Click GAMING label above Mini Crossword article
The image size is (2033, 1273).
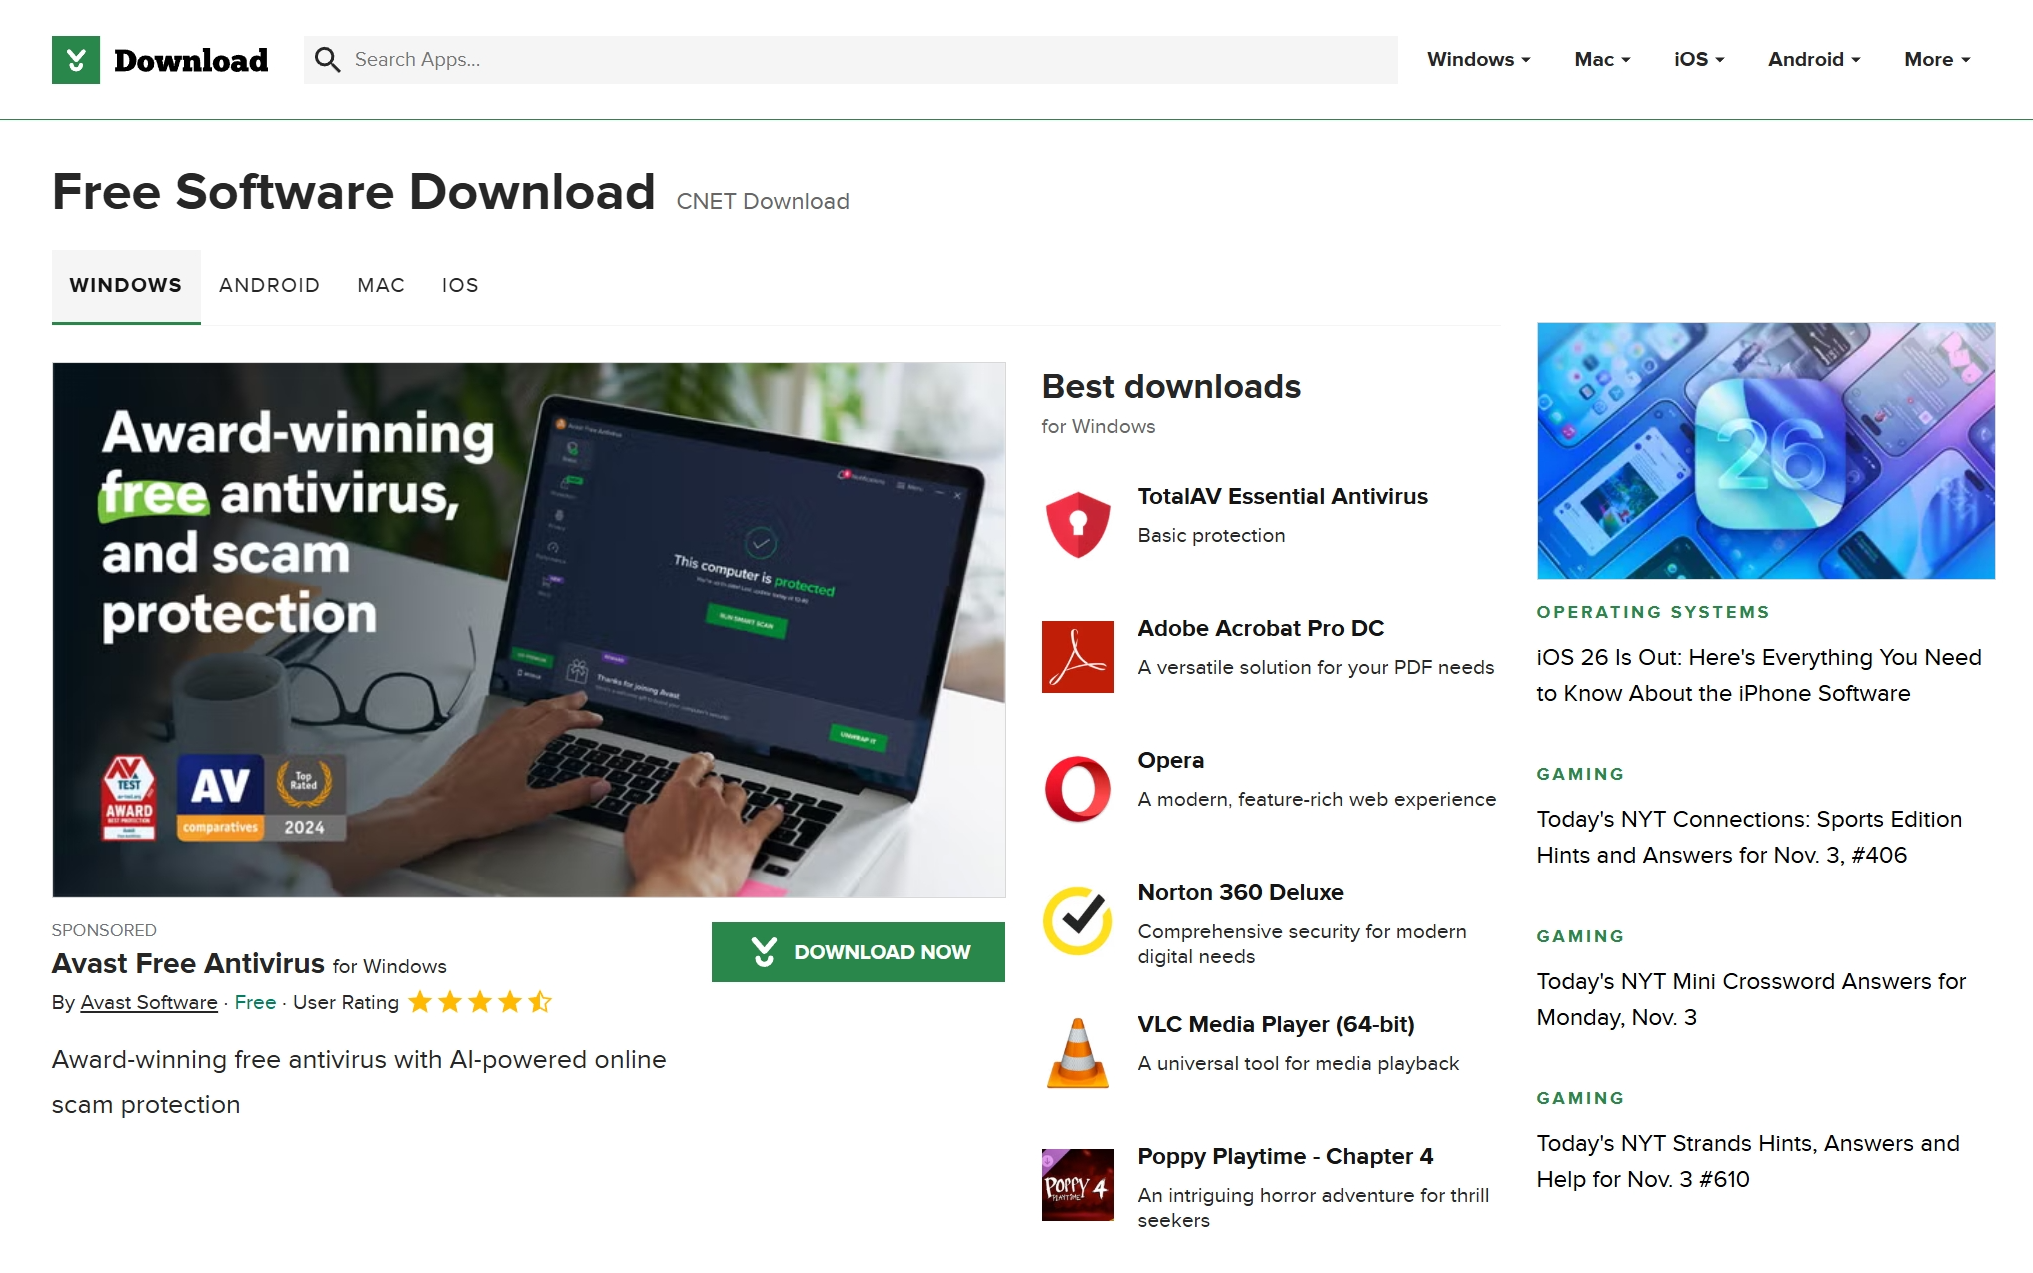(1580, 936)
